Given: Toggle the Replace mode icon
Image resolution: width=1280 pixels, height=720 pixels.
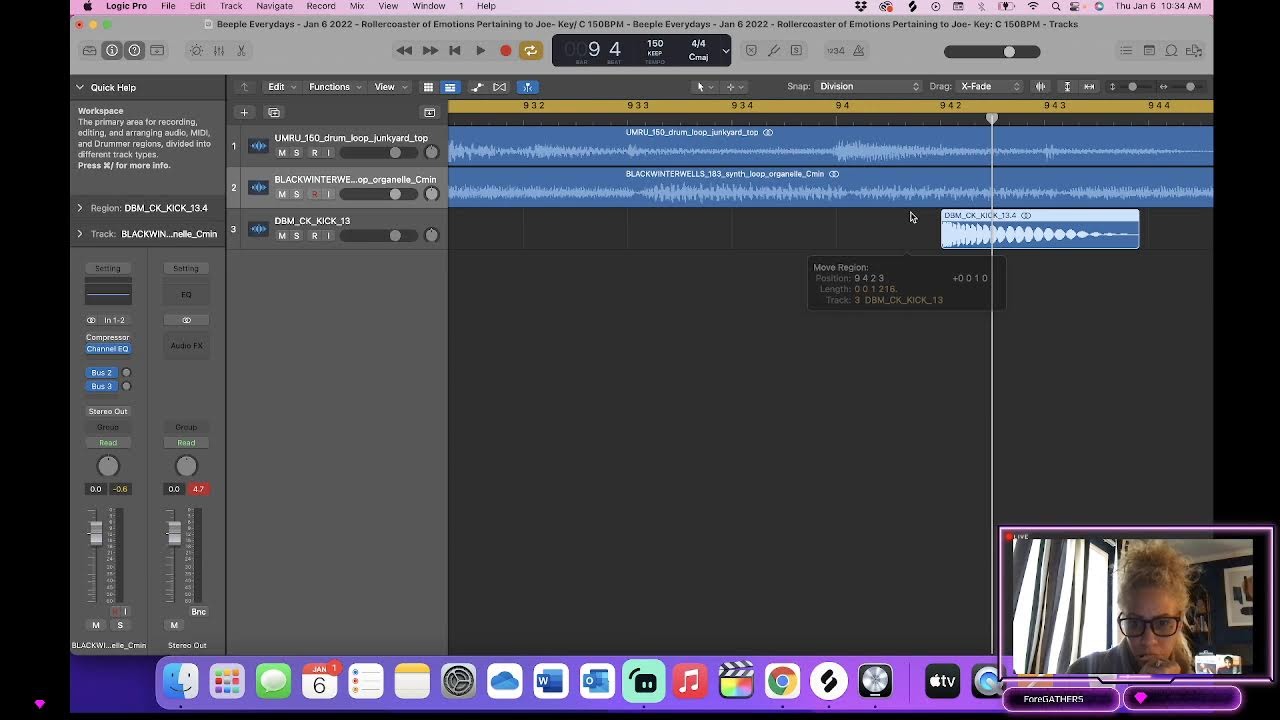Looking at the screenshot, I should 751,50.
